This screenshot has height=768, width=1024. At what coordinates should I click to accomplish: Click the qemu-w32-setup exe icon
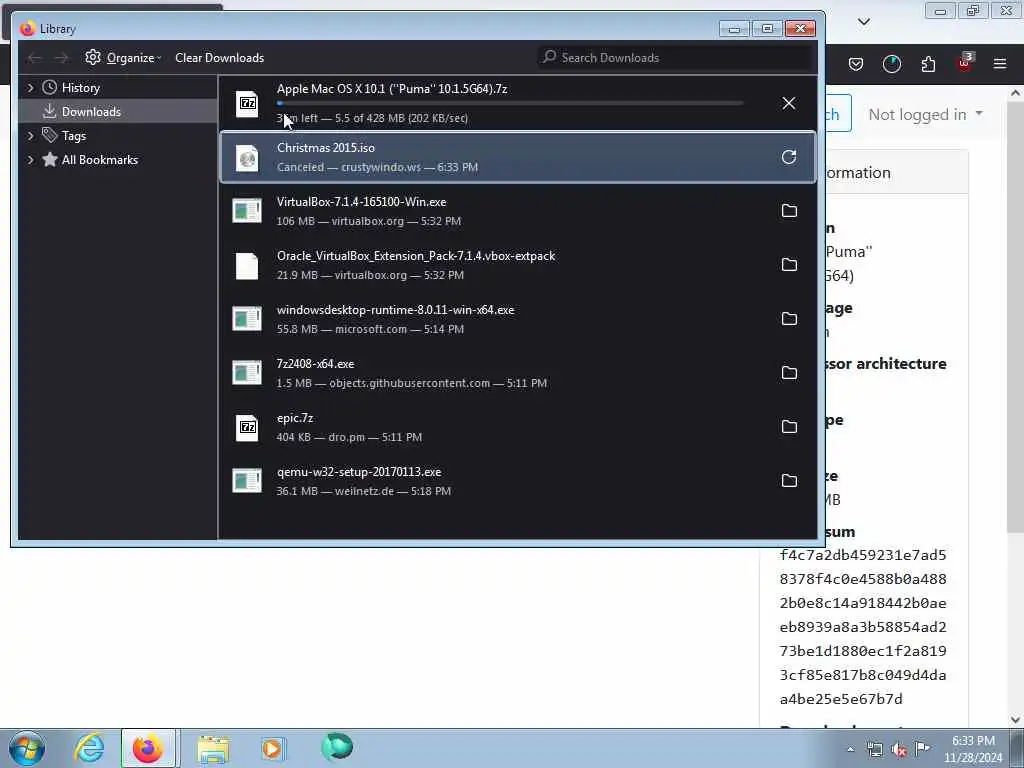pyautogui.click(x=247, y=481)
